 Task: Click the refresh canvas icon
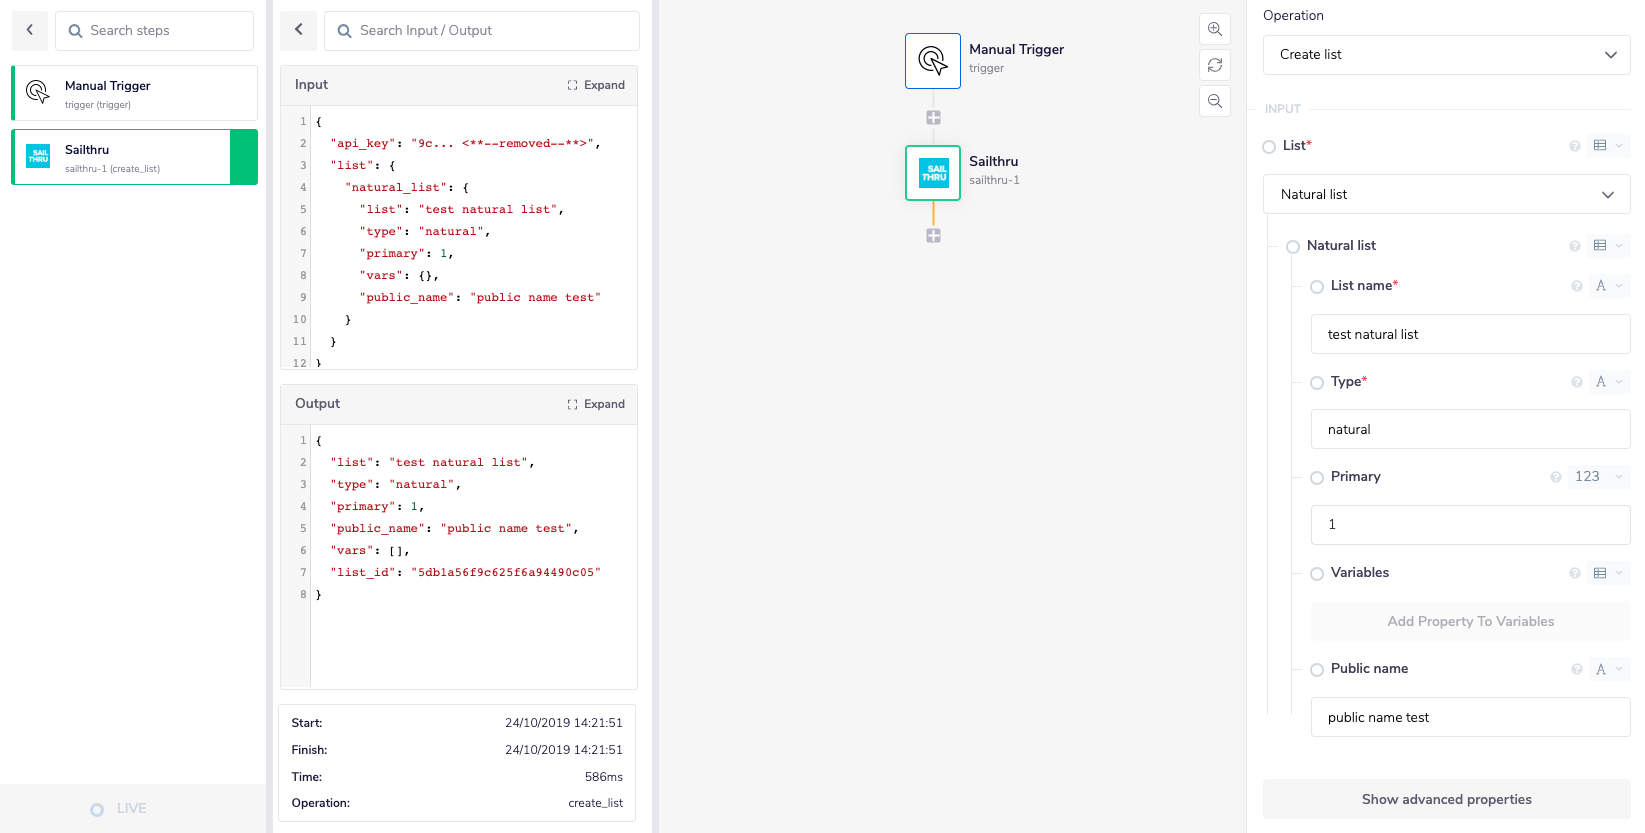coord(1214,65)
